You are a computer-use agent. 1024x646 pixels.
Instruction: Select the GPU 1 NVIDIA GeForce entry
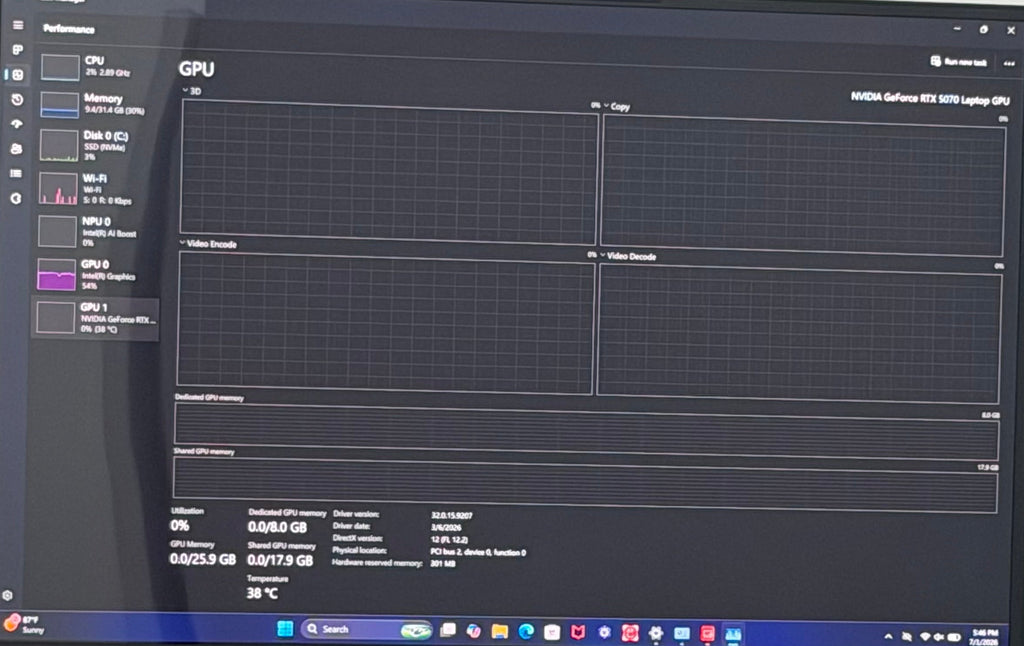[95, 318]
